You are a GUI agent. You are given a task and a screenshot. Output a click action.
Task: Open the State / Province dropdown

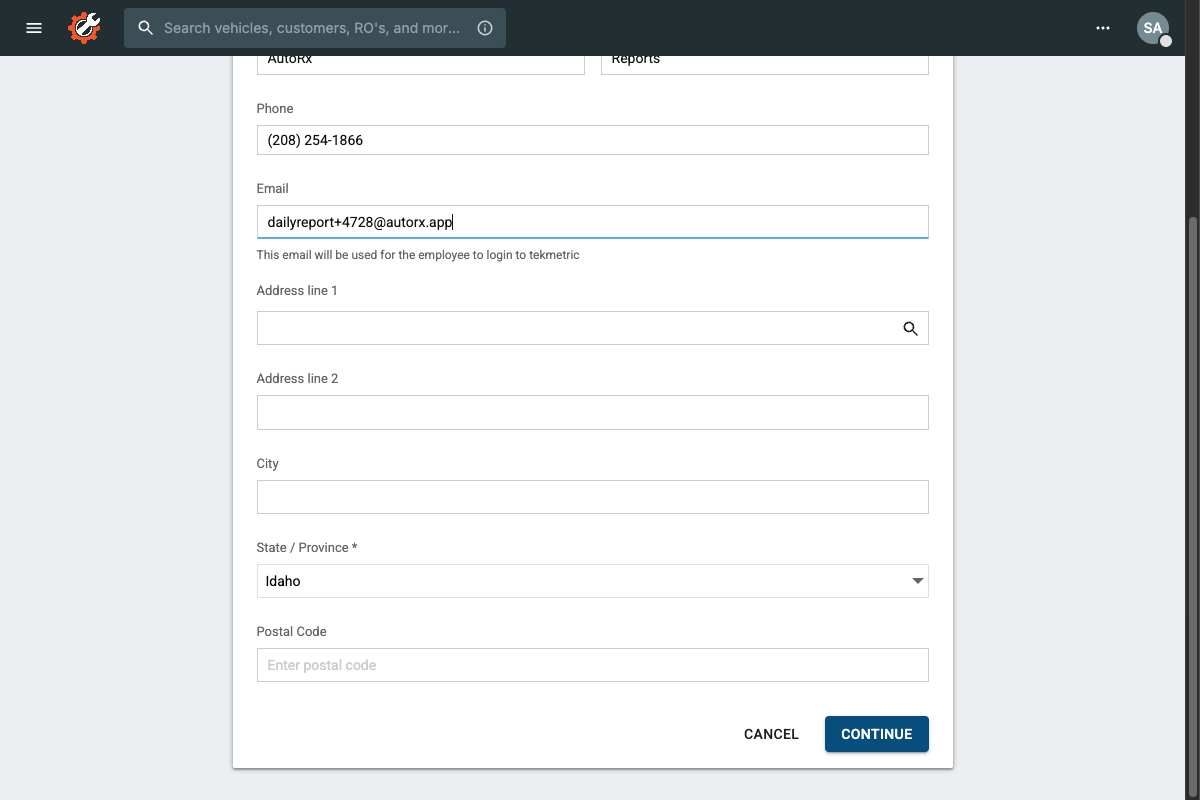click(592, 581)
